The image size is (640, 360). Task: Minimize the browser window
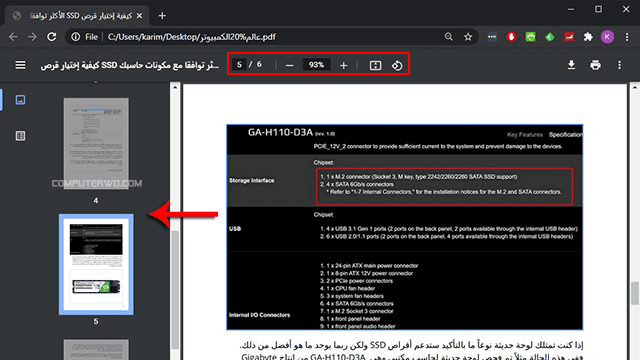click(571, 9)
